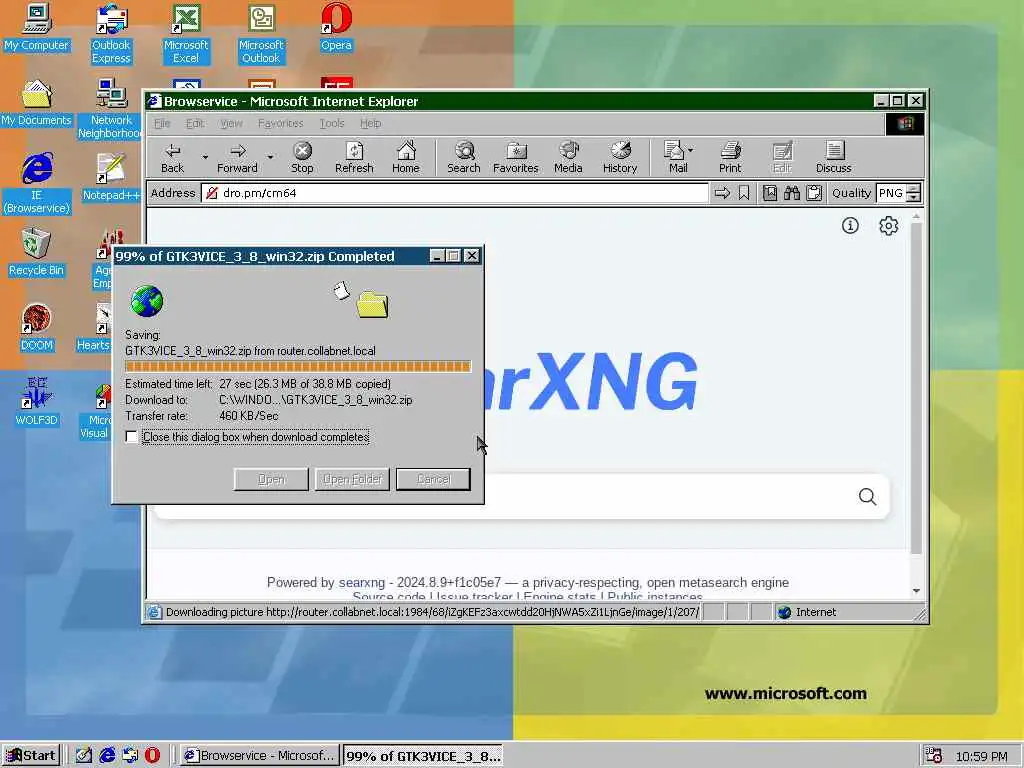Open the Favorites menu
The height and width of the screenshot is (768, 1024).
280,123
